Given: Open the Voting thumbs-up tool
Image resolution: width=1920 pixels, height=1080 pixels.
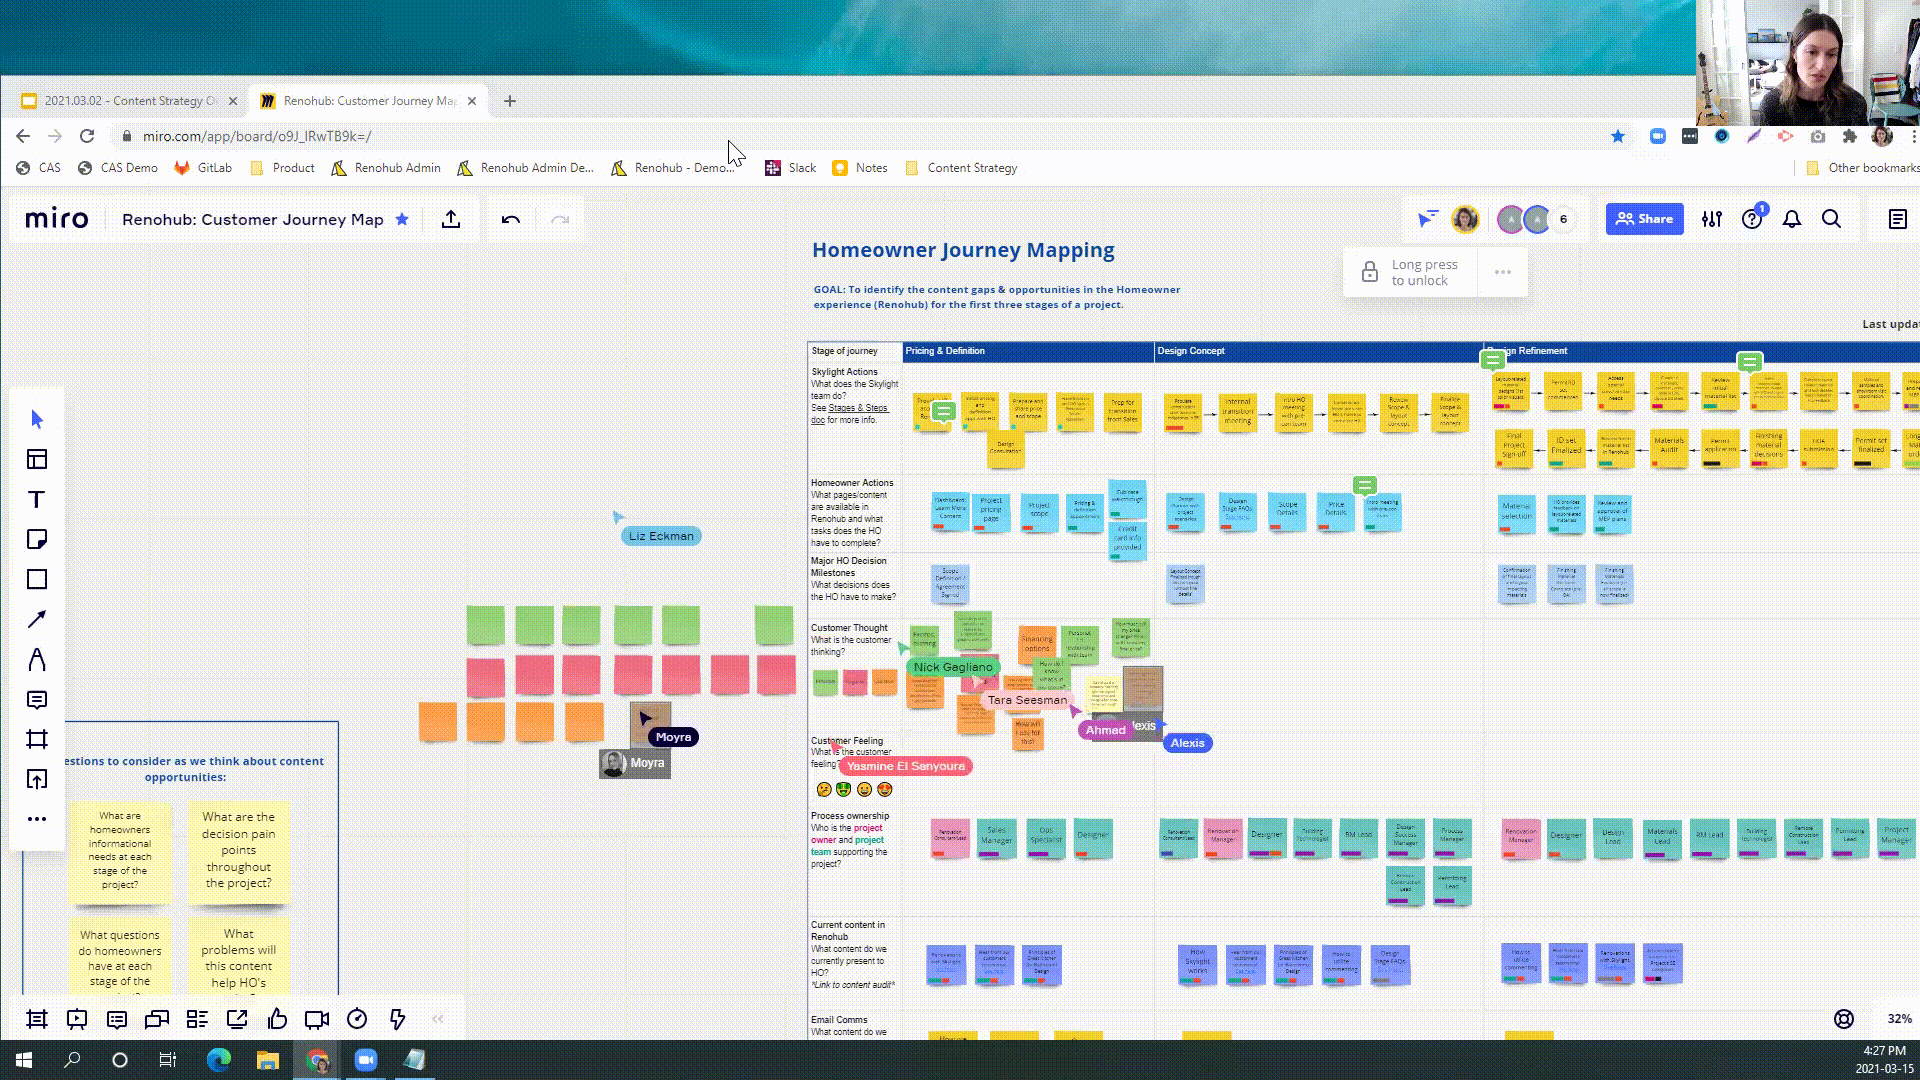Looking at the screenshot, I should click(277, 1019).
